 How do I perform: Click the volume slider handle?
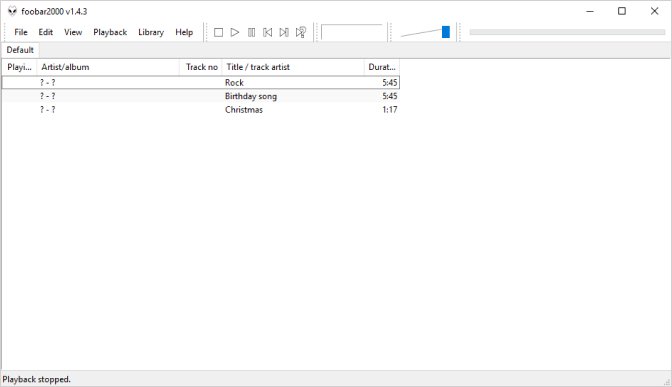click(446, 32)
